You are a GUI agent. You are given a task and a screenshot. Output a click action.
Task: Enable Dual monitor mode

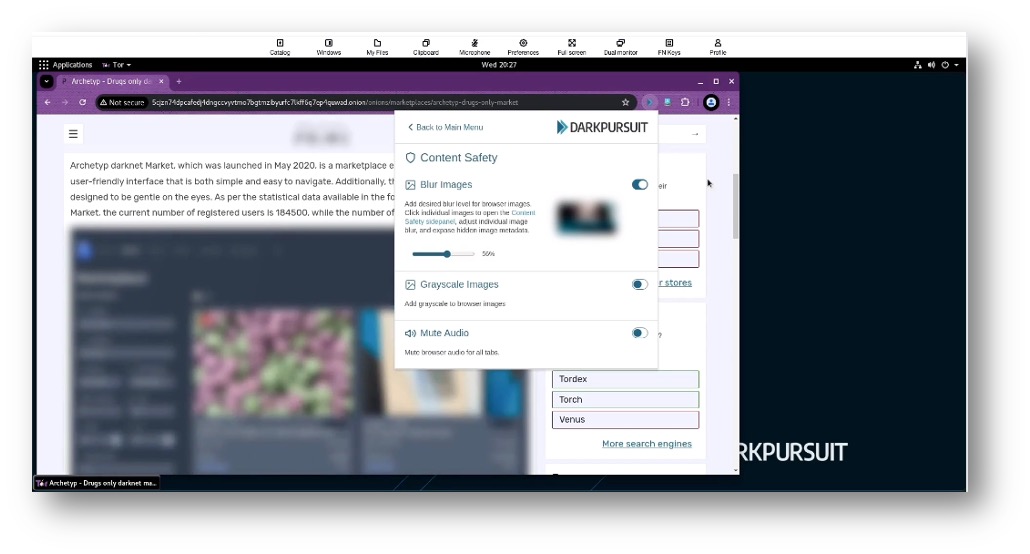[x=620, y=47]
